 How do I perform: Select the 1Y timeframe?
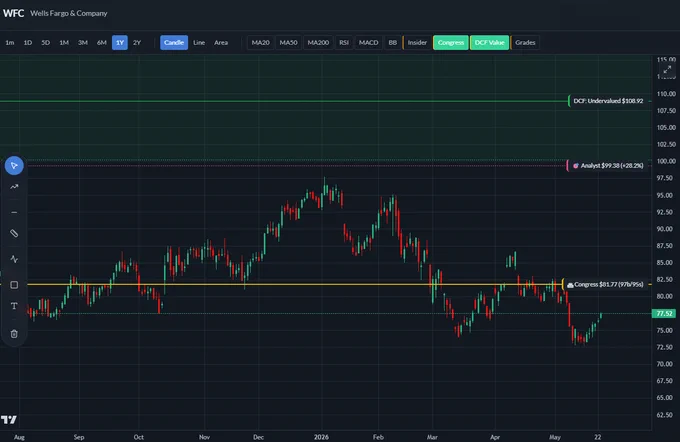coord(120,43)
